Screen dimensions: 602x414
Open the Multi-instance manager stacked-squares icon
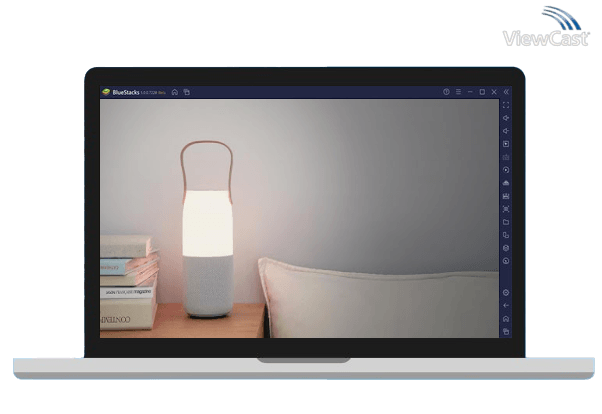click(x=506, y=235)
